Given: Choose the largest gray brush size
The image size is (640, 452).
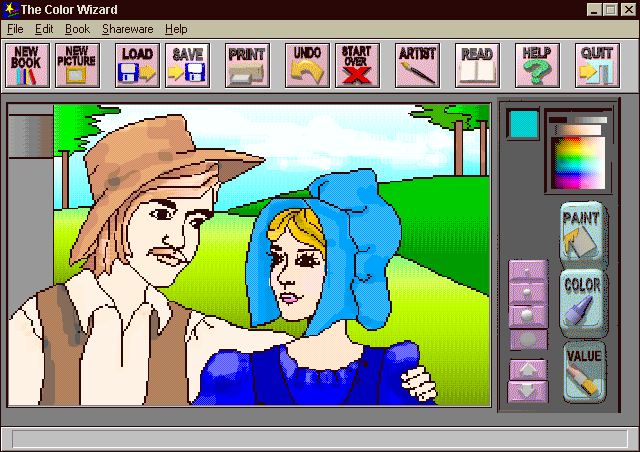Looking at the screenshot, I should 529,339.
